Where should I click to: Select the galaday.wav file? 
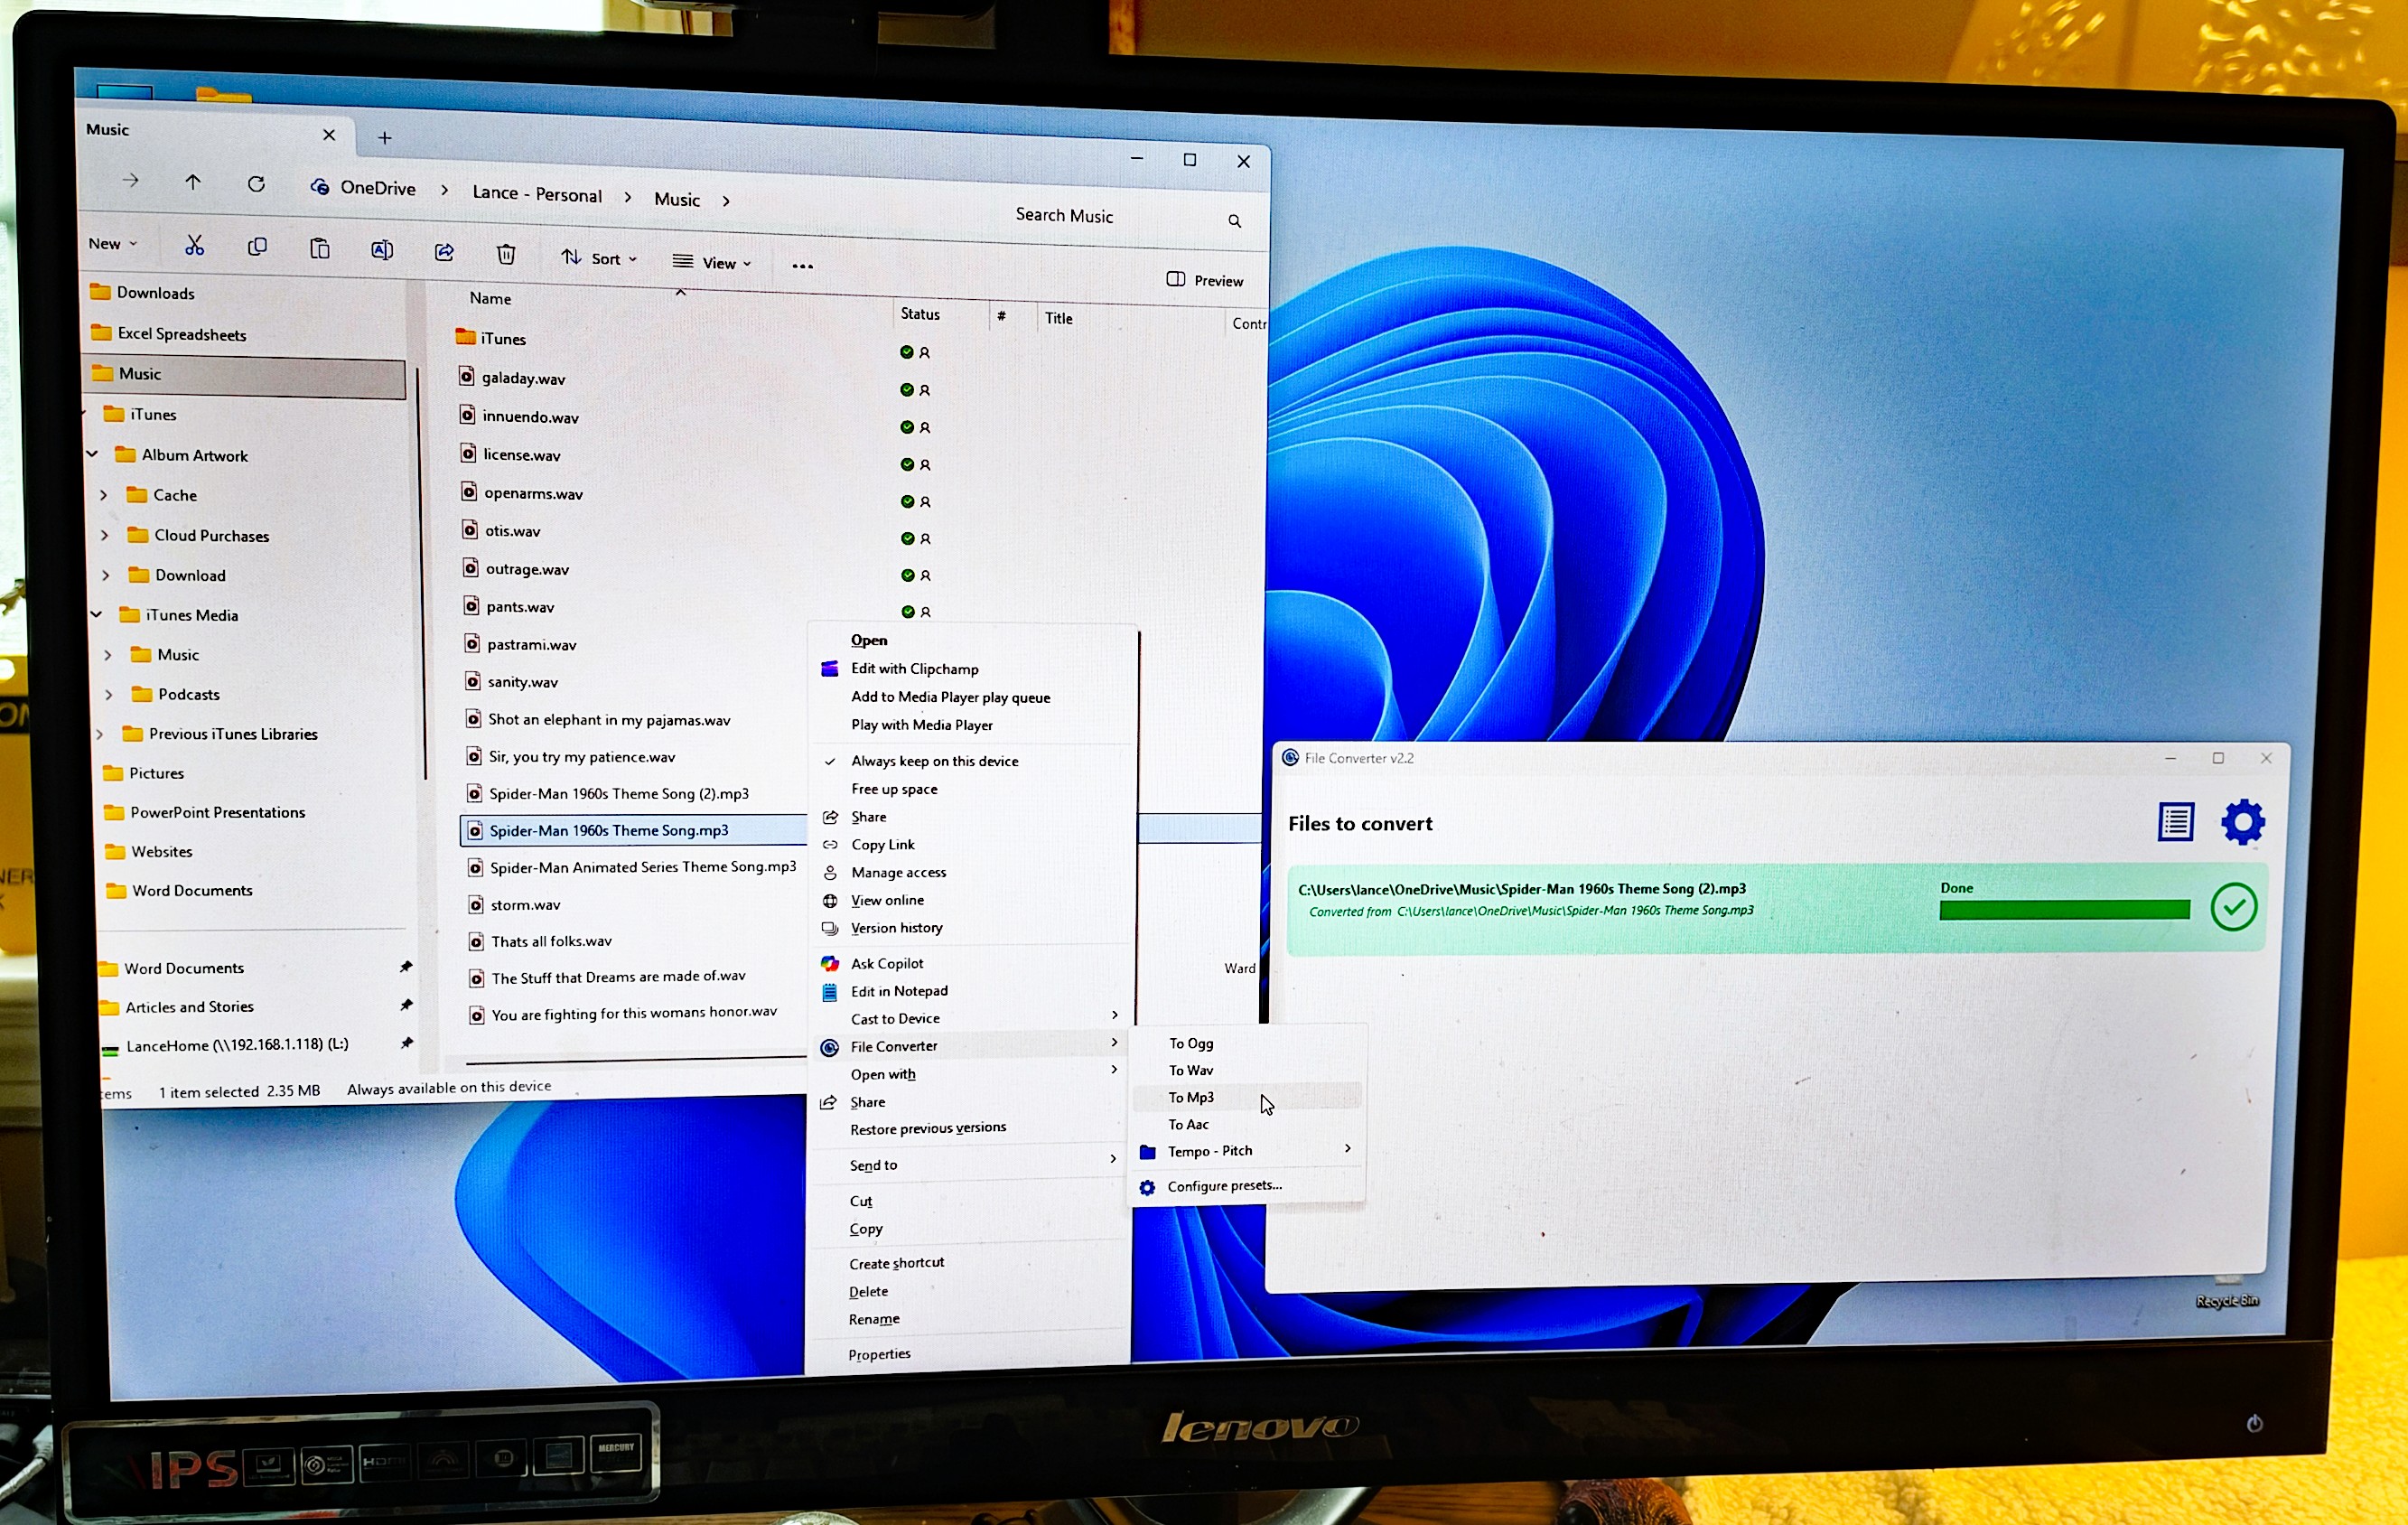(x=523, y=378)
